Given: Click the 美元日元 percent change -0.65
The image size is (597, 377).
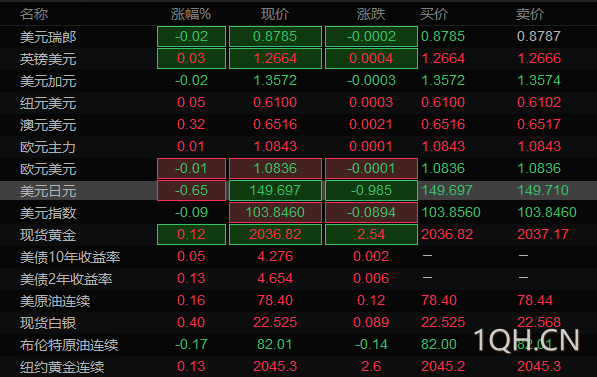Looking at the screenshot, I should [191, 190].
